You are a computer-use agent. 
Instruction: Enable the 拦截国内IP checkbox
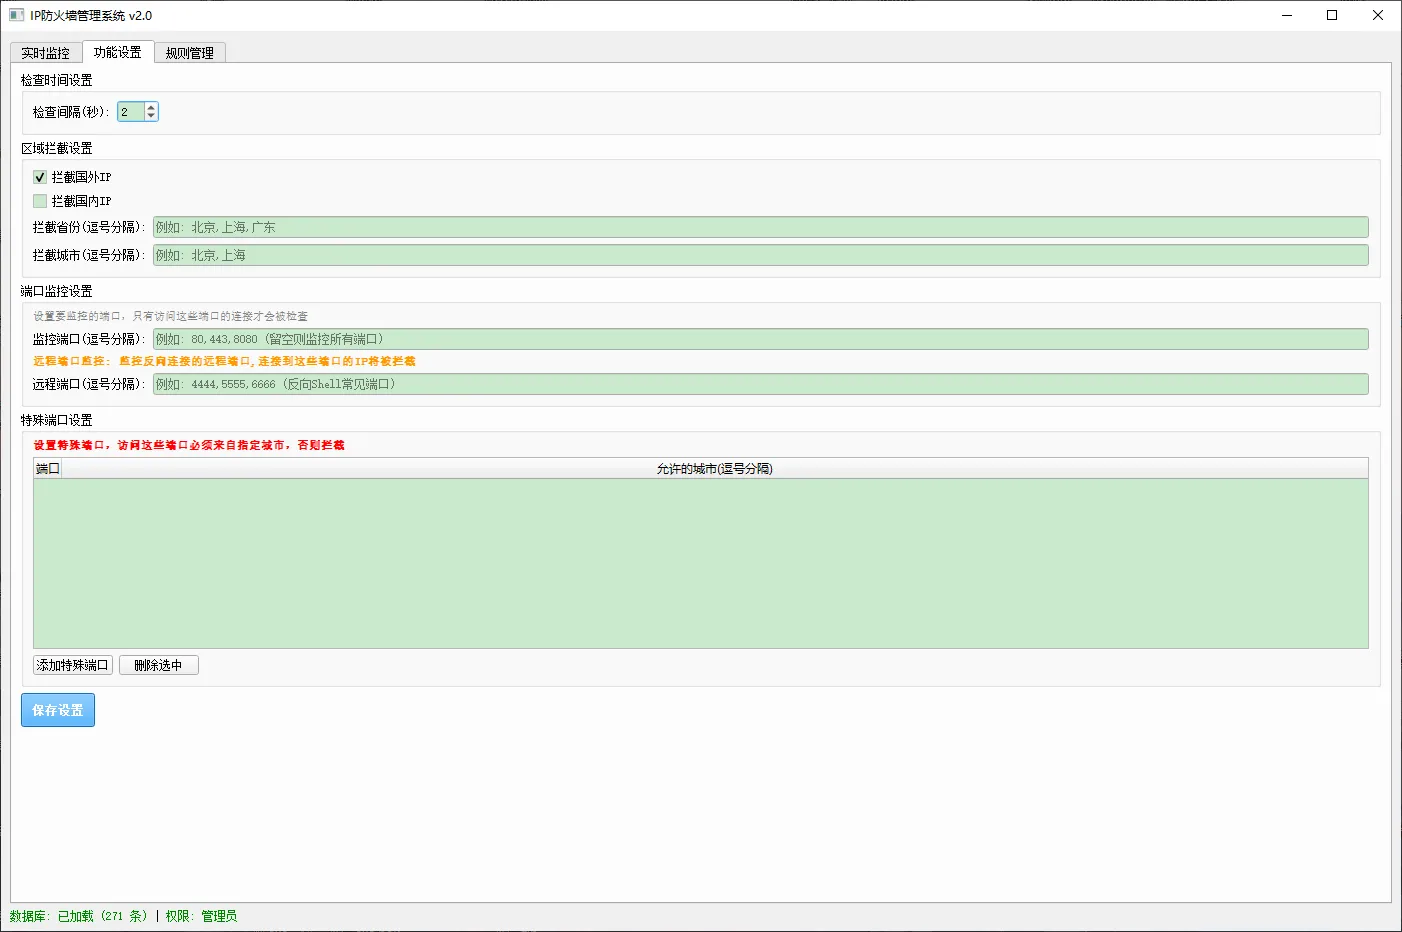40,201
